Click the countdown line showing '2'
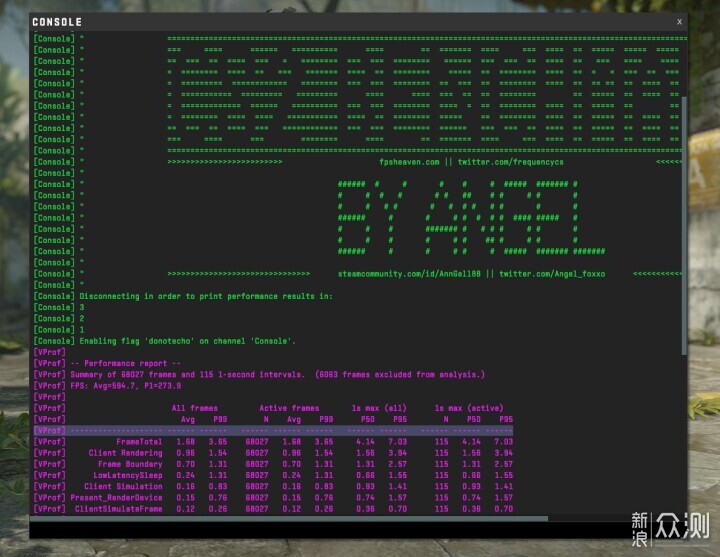Image resolution: width=720 pixels, height=557 pixels. click(59, 319)
